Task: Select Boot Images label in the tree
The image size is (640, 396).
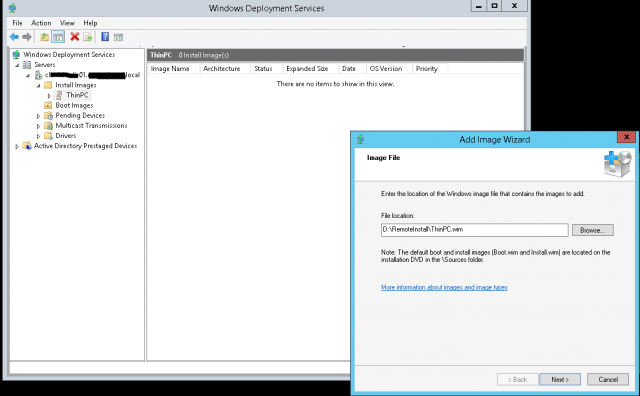Action: click(74, 105)
